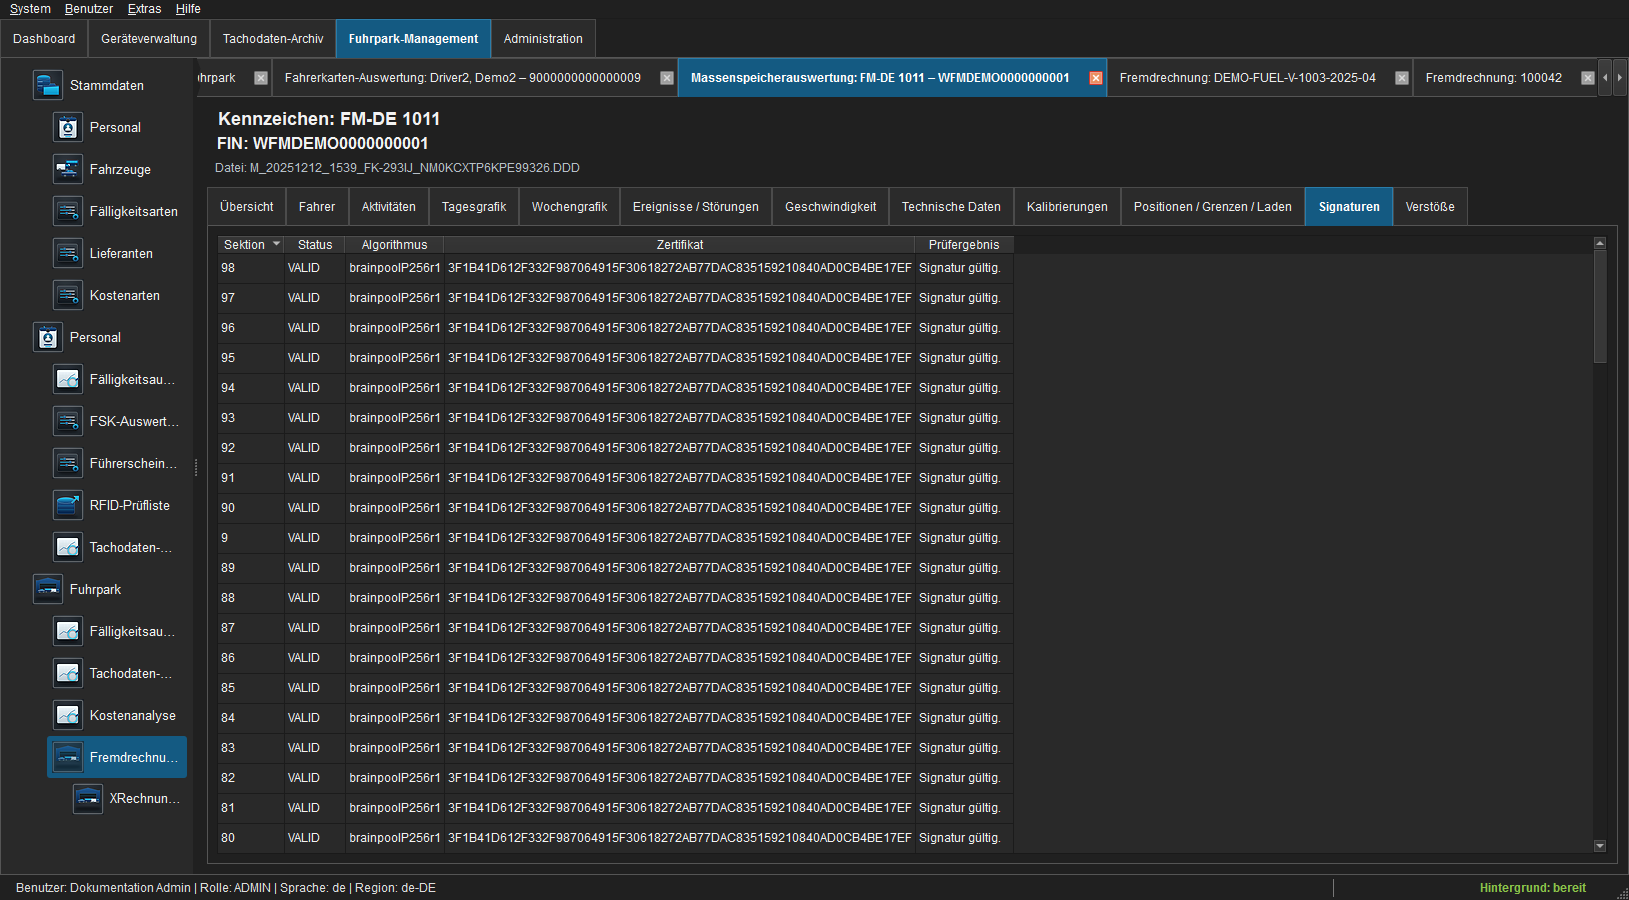Close the Massenspeicherauswertung FM-DE 1011 tab

click(1096, 78)
